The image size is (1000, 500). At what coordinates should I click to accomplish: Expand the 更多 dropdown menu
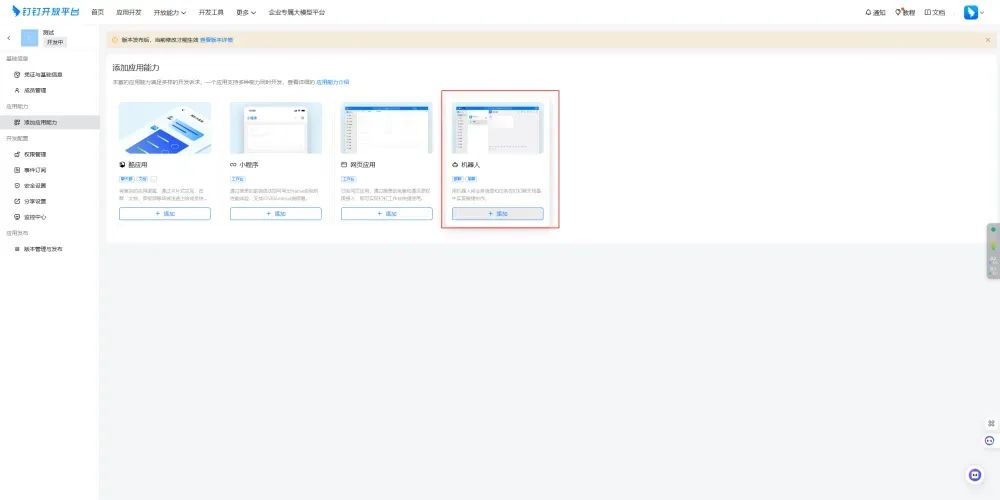coord(246,12)
